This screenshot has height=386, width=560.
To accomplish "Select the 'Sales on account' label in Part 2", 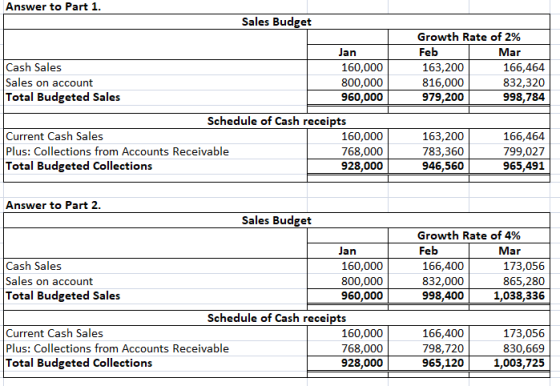I will 49,281.
